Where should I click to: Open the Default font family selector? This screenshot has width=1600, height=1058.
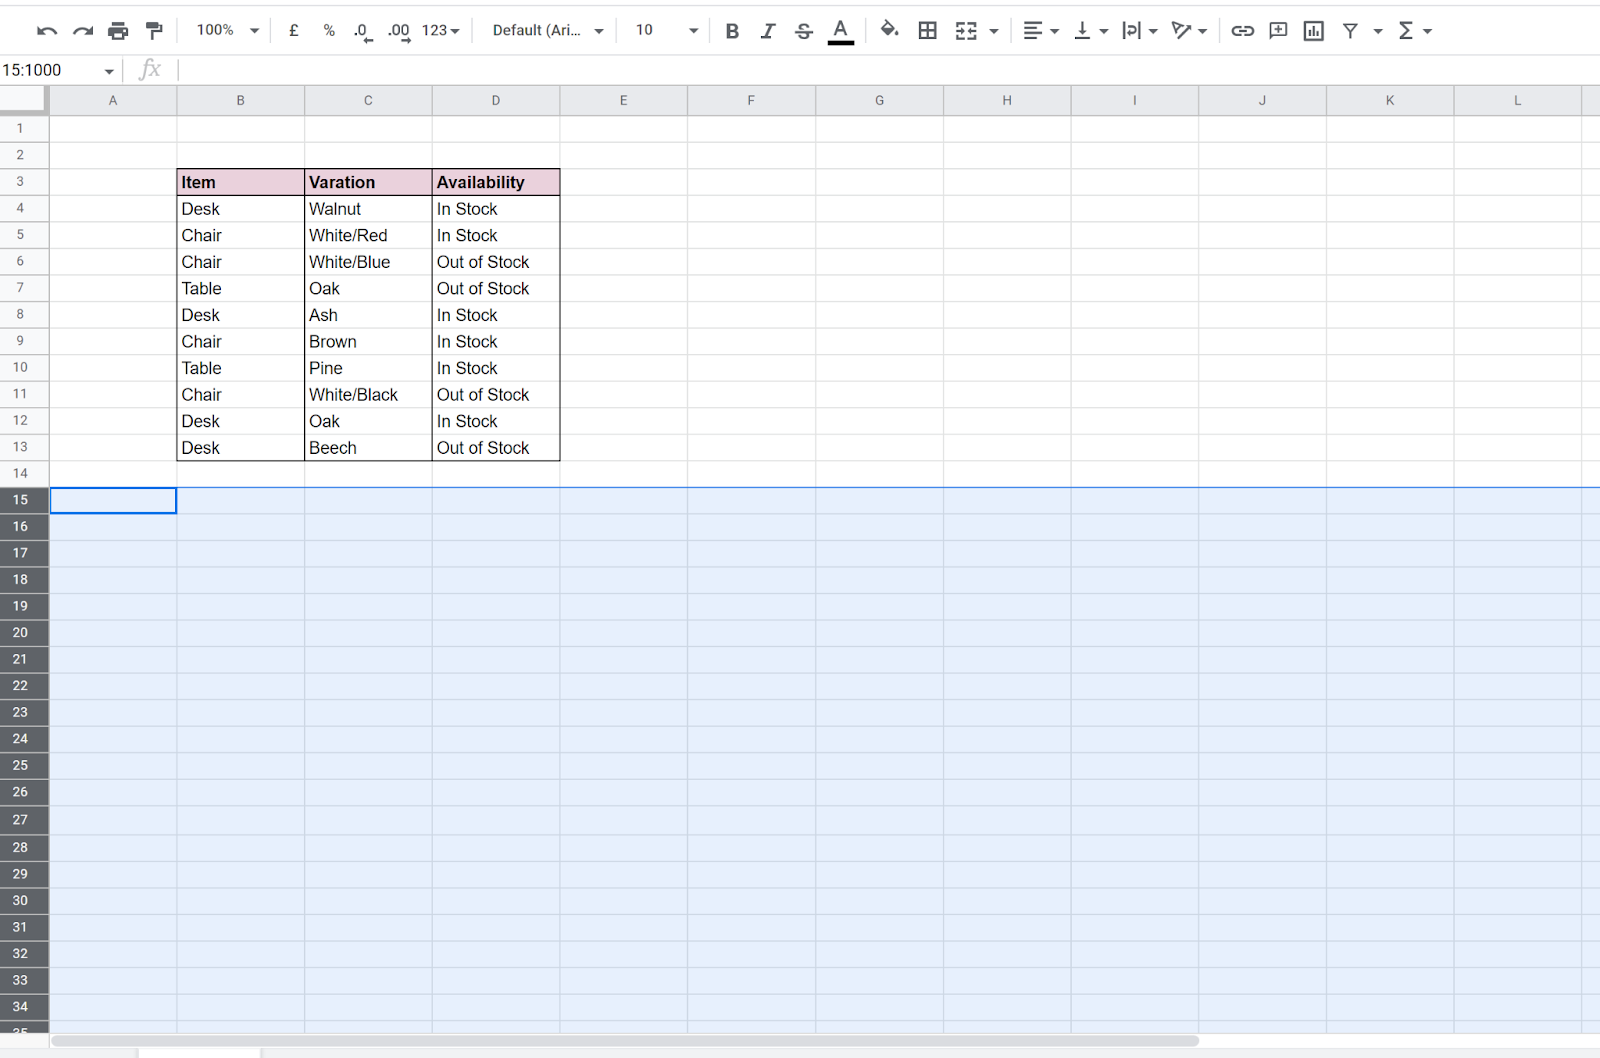[545, 30]
